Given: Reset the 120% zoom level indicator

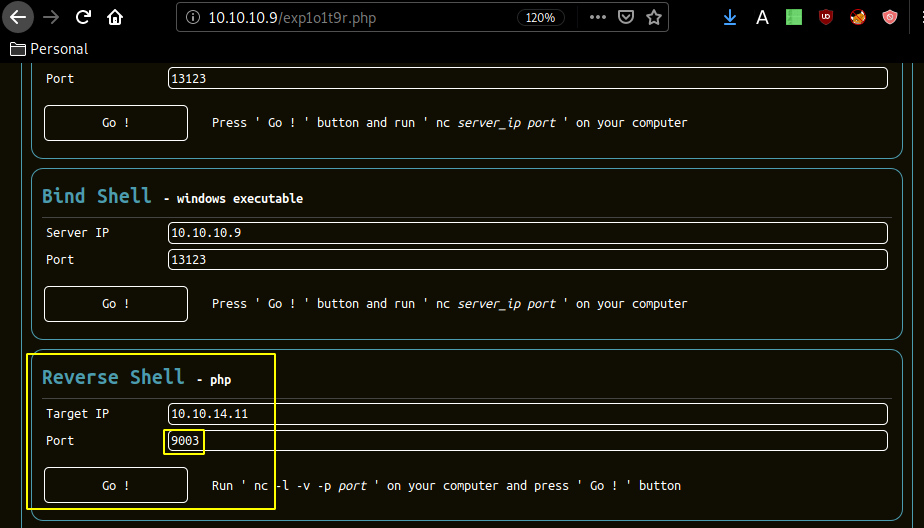Looking at the screenshot, I should click(x=541, y=18).
